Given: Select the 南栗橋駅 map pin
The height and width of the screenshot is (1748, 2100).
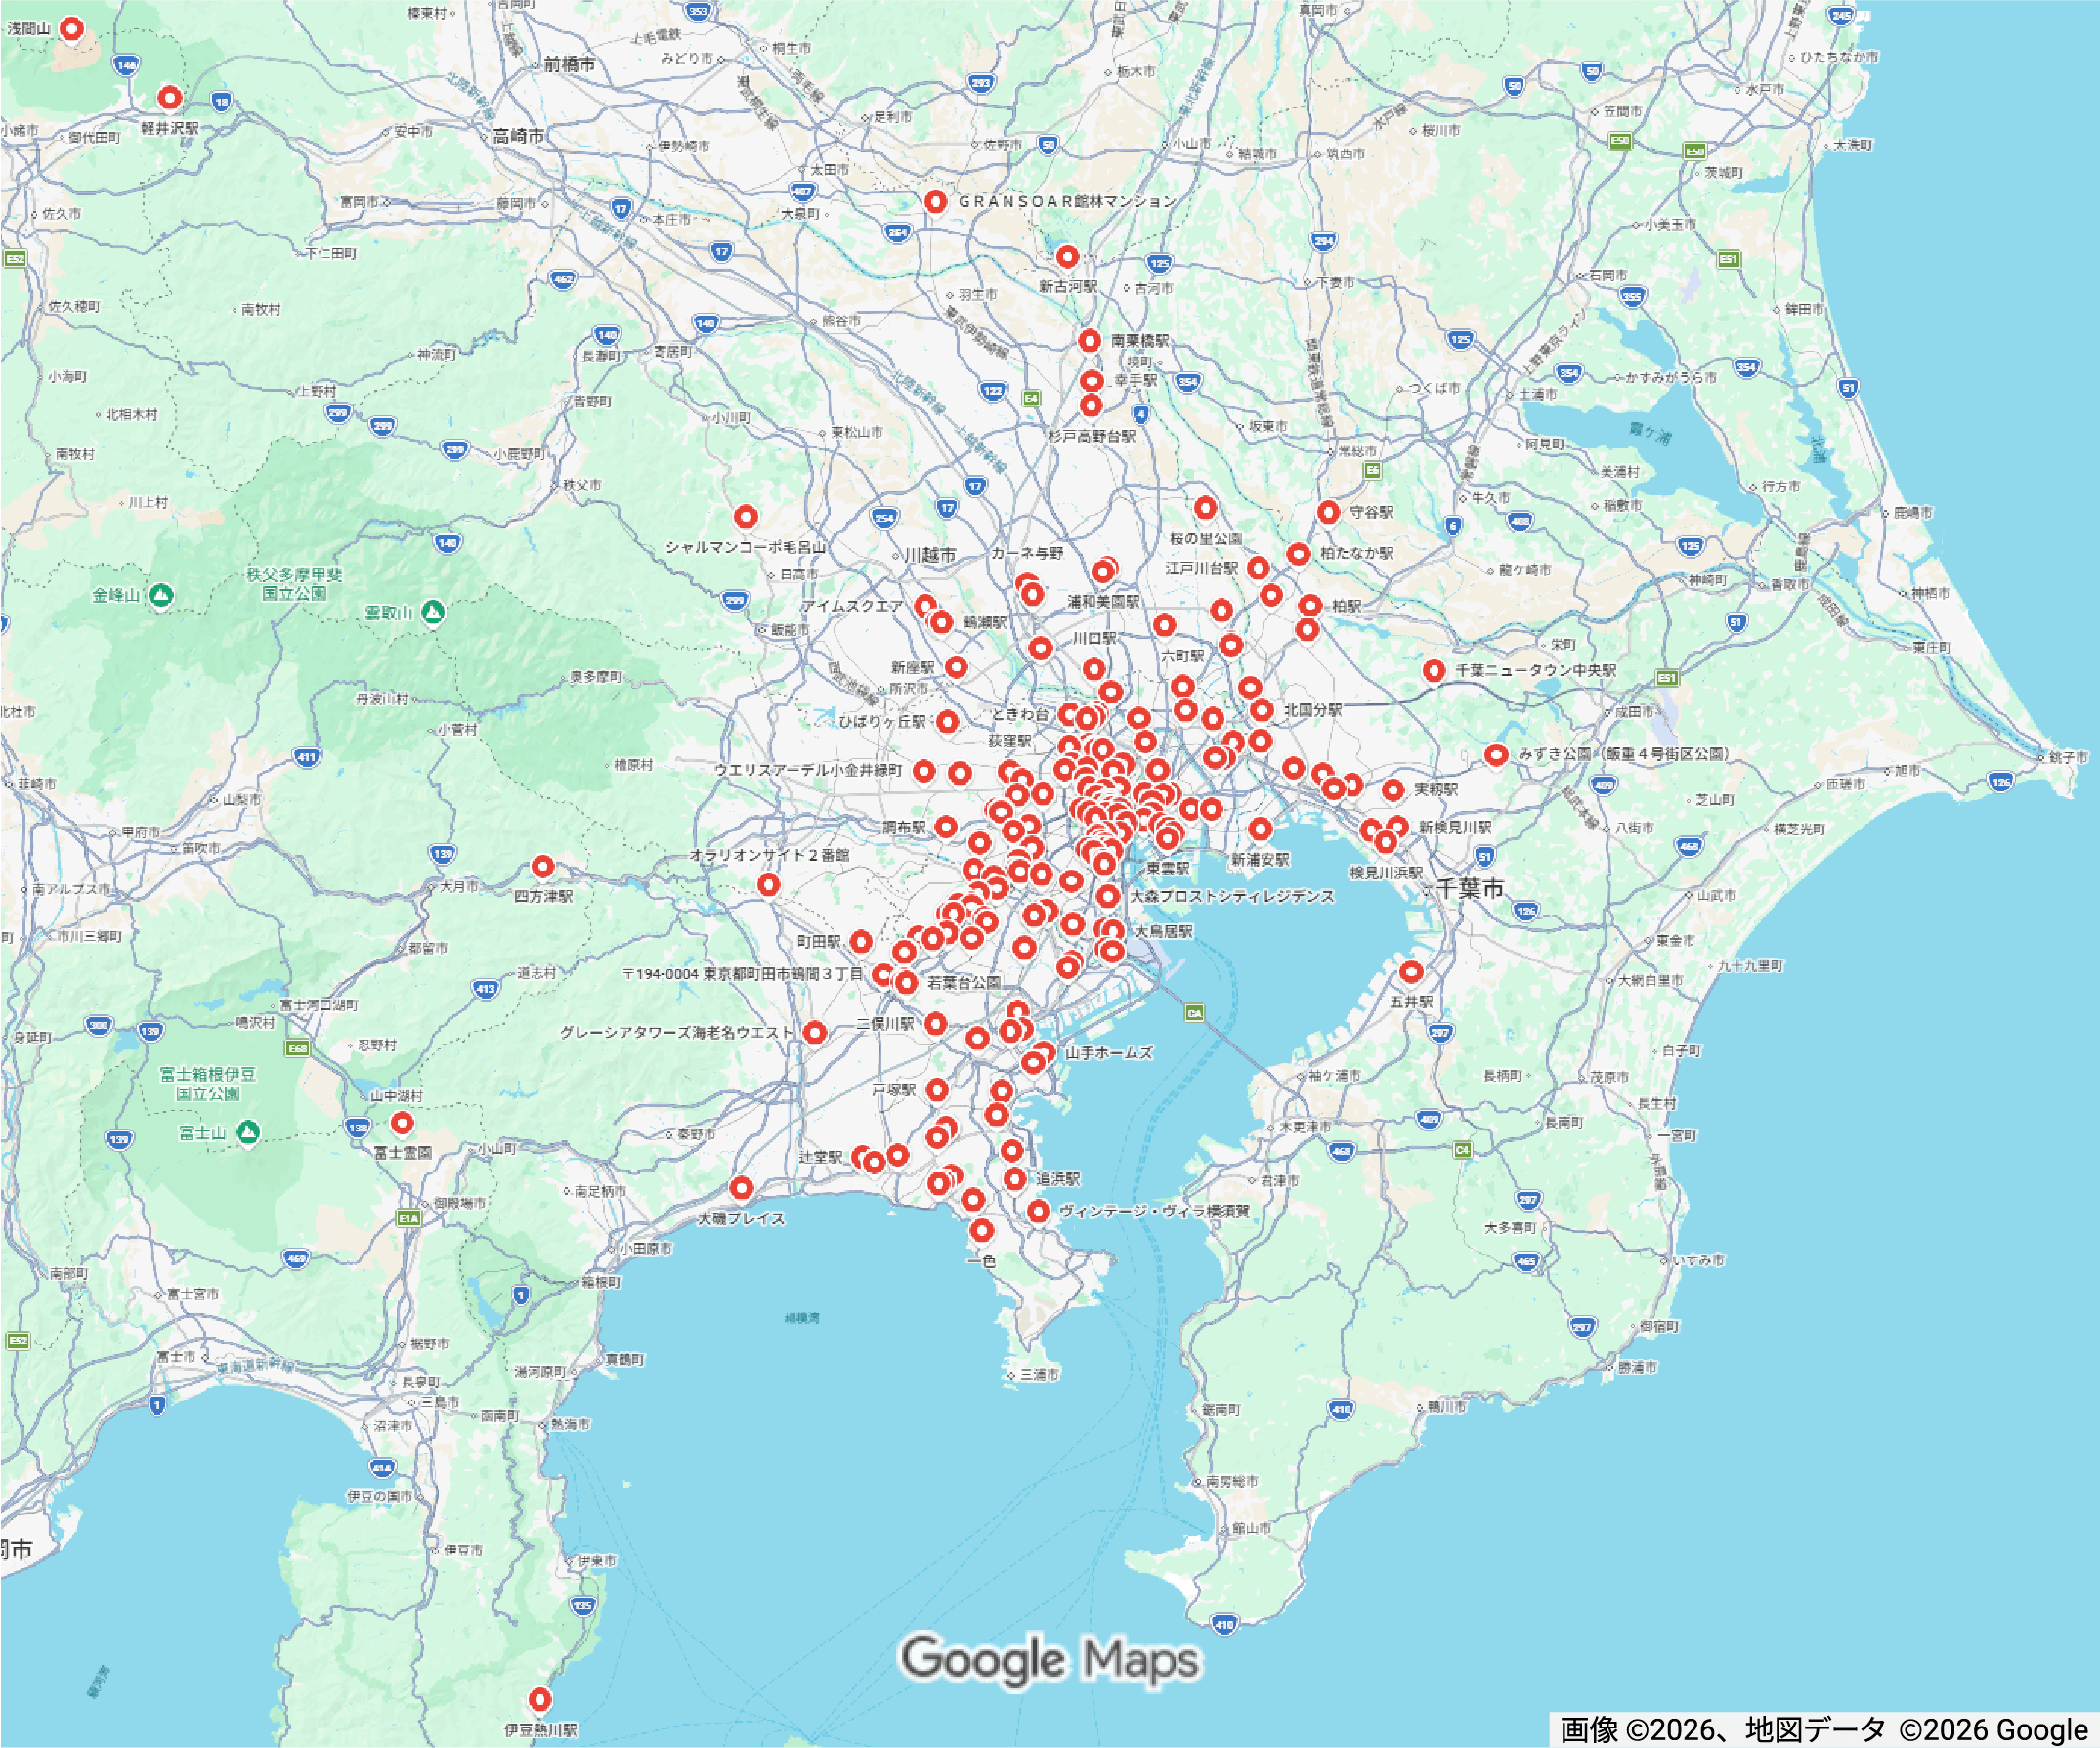Looking at the screenshot, I should (x=1090, y=341).
